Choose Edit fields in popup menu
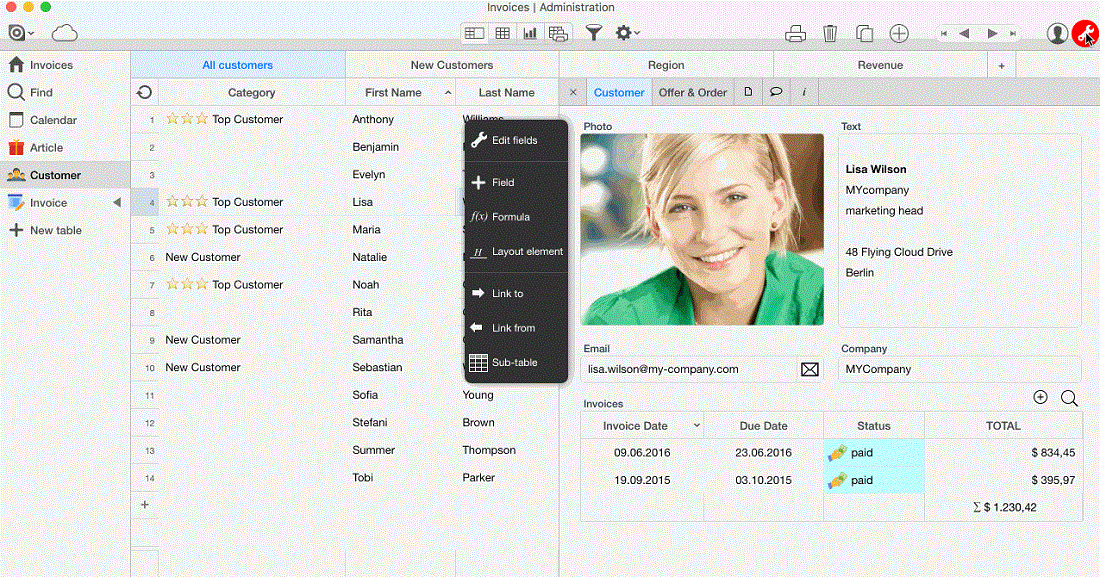The width and height of the screenshot is (1100, 577). (516, 140)
